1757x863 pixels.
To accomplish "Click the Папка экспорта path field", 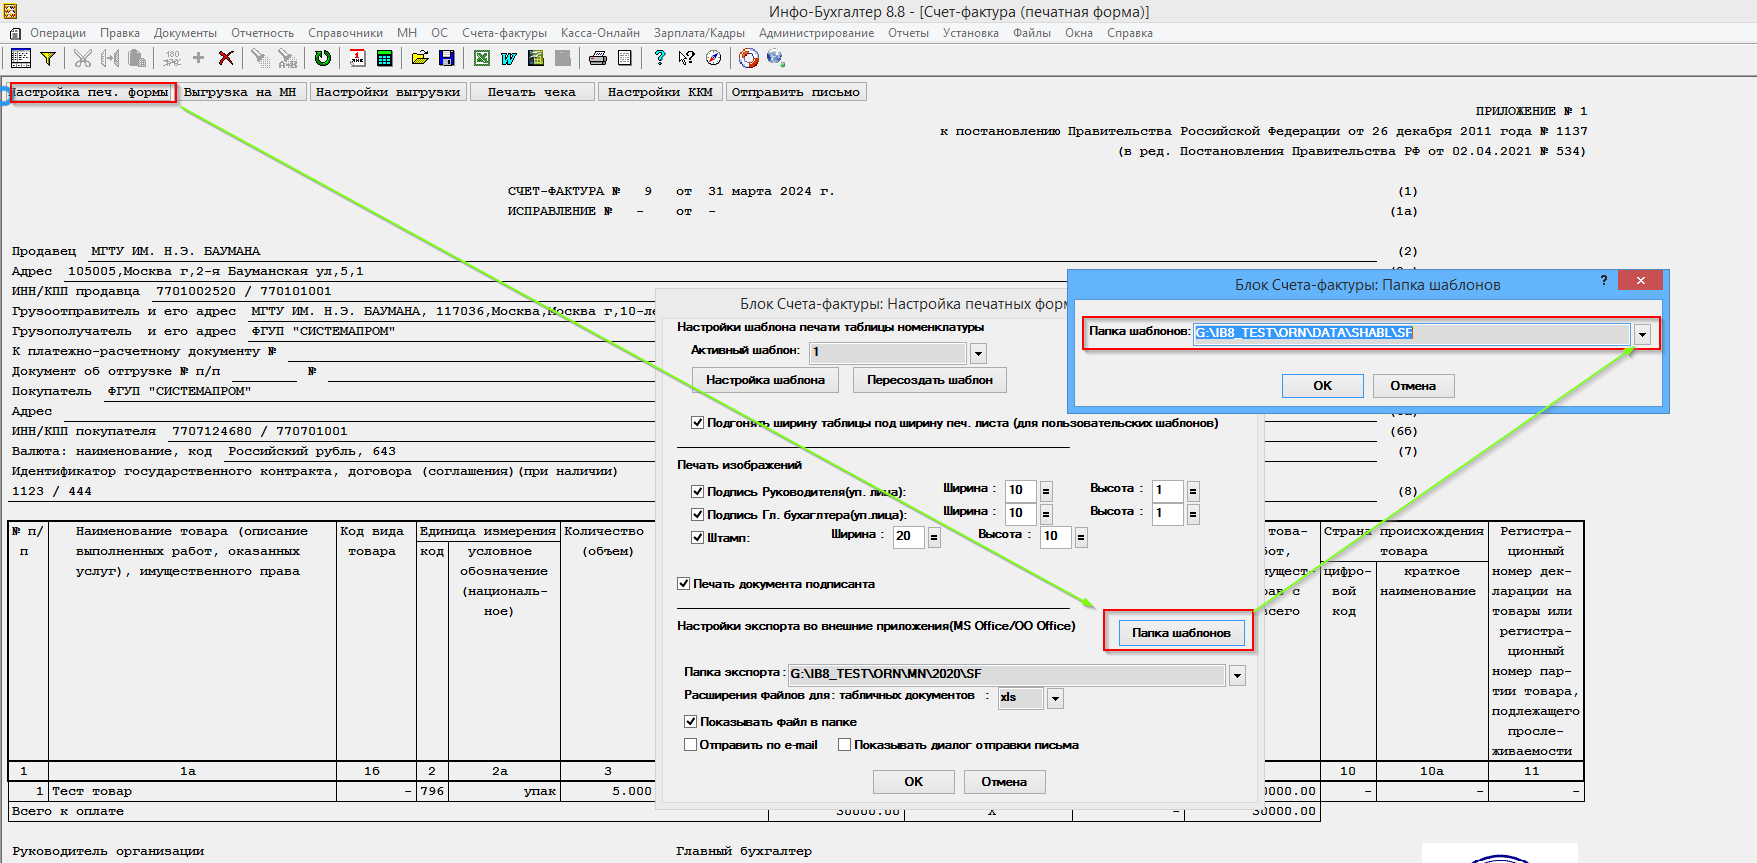I will point(1007,675).
